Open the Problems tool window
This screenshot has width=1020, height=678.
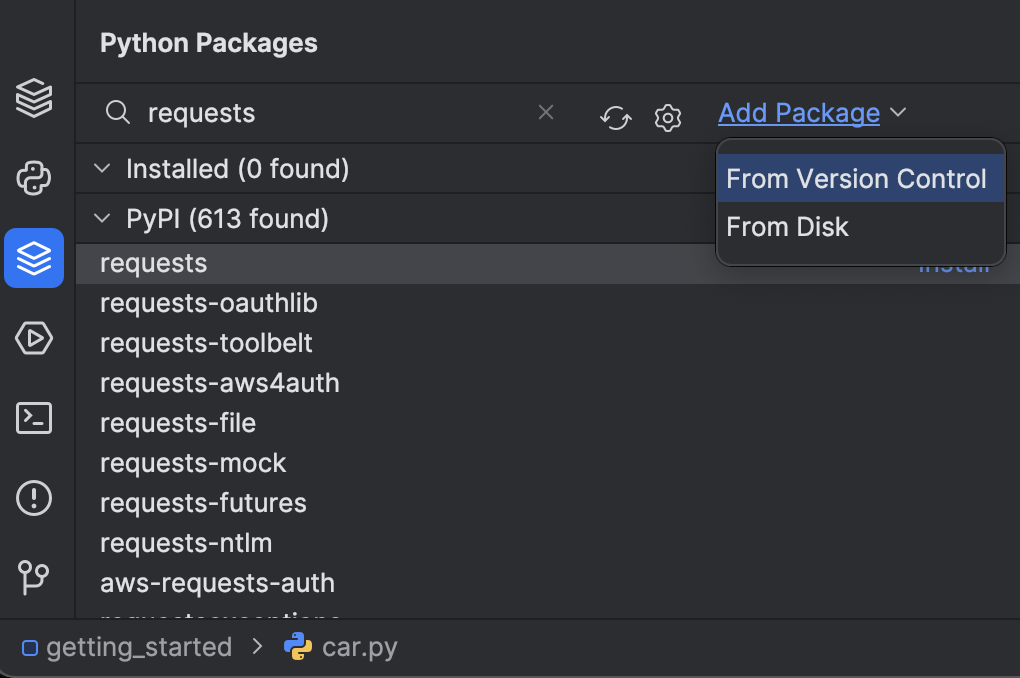click(x=34, y=497)
